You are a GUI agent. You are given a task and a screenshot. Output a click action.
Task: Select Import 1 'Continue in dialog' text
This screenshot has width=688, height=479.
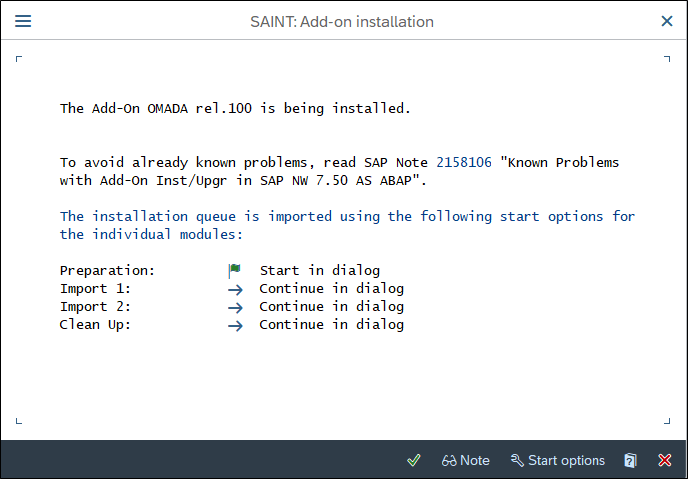click(331, 289)
